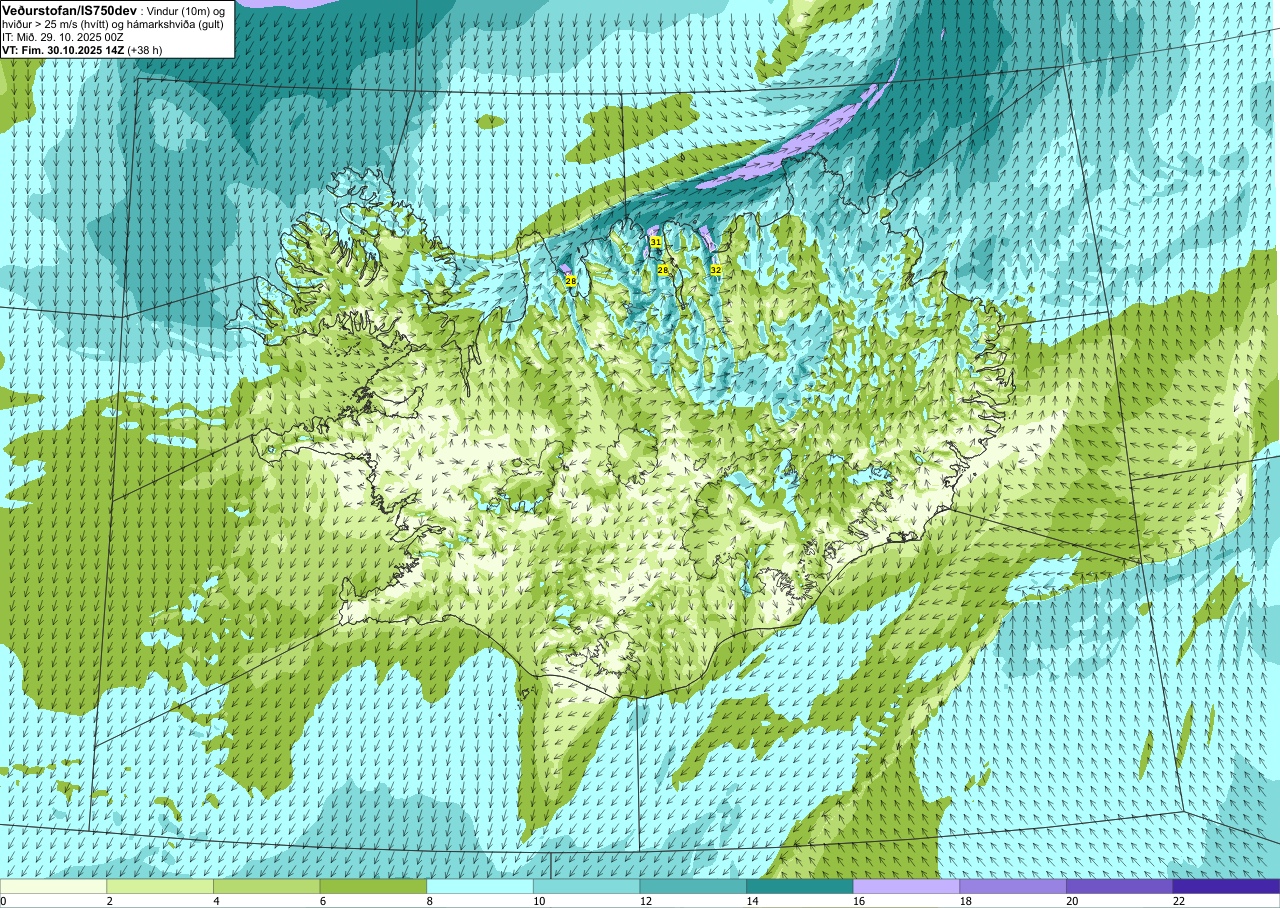Click the forecast offset "(+38 h)"
Viewport: 1280px width, 908px height.
point(144,50)
